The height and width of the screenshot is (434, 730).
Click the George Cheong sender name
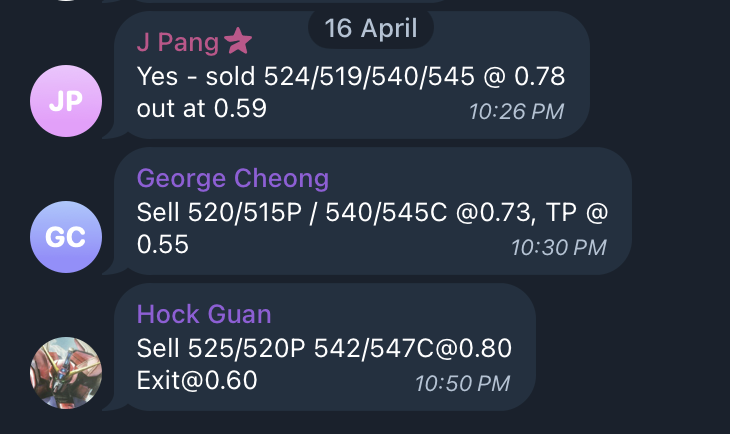click(233, 178)
